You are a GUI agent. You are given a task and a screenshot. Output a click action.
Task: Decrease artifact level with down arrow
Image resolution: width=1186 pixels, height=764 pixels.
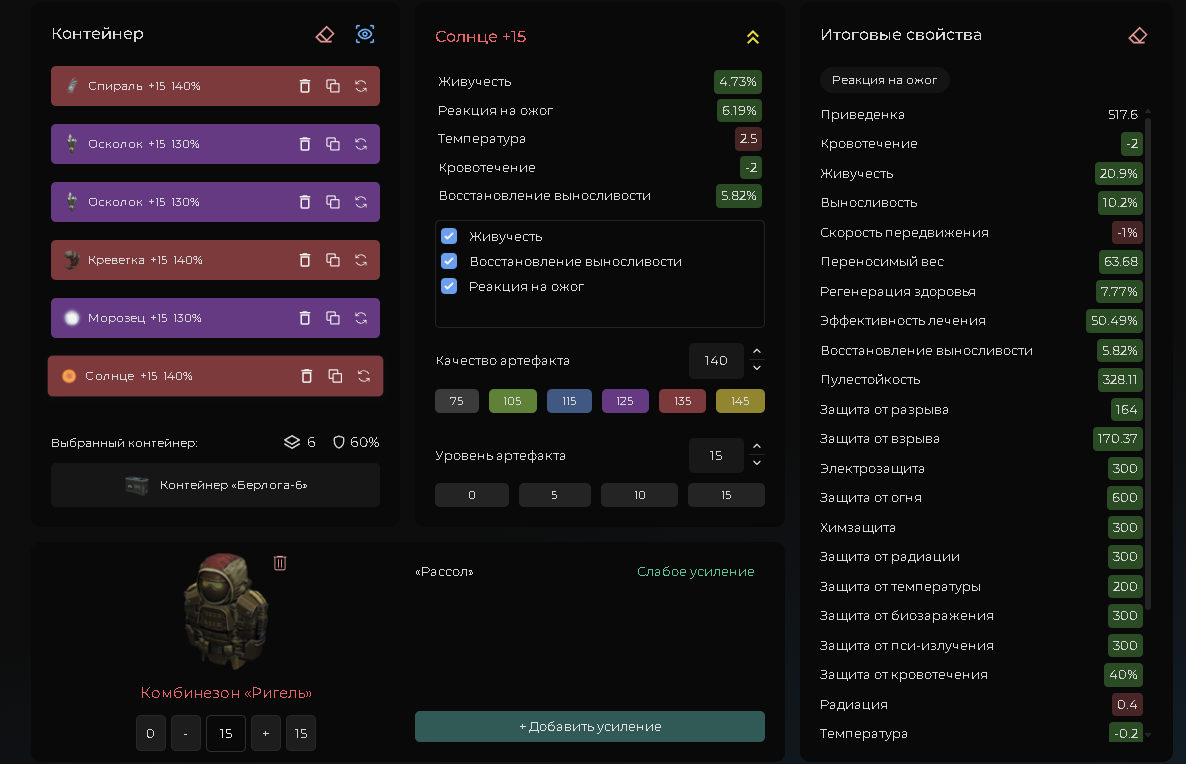coord(756,463)
